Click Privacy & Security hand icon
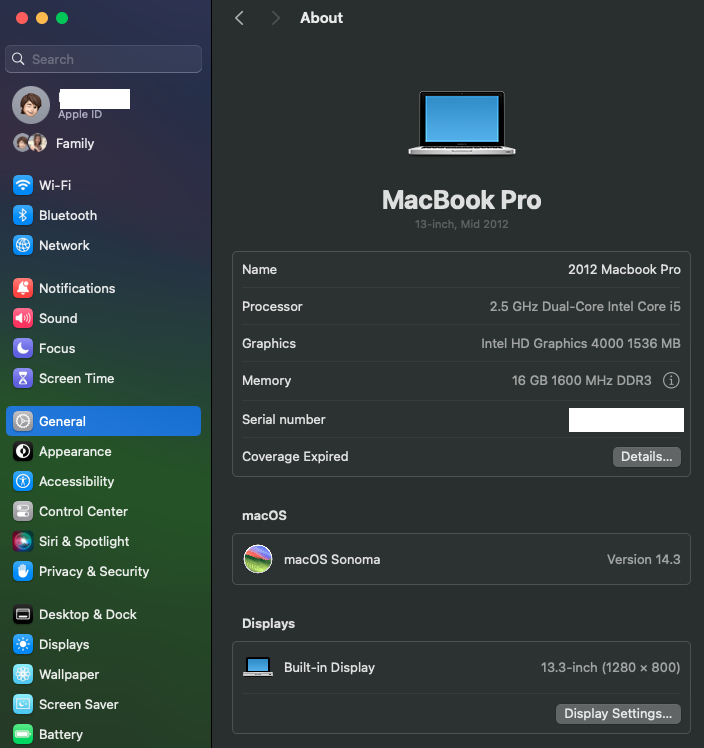704x748 pixels. coord(23,571)
